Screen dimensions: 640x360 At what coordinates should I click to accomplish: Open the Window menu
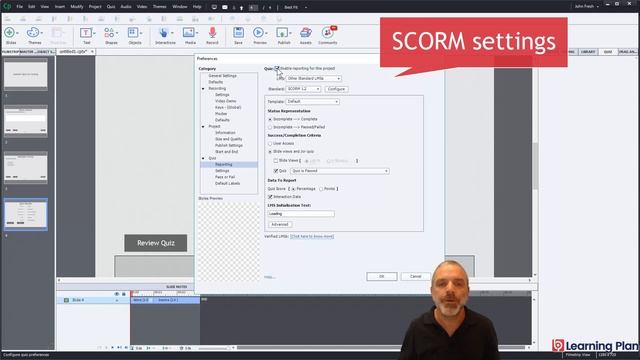[x=180, y=7]
